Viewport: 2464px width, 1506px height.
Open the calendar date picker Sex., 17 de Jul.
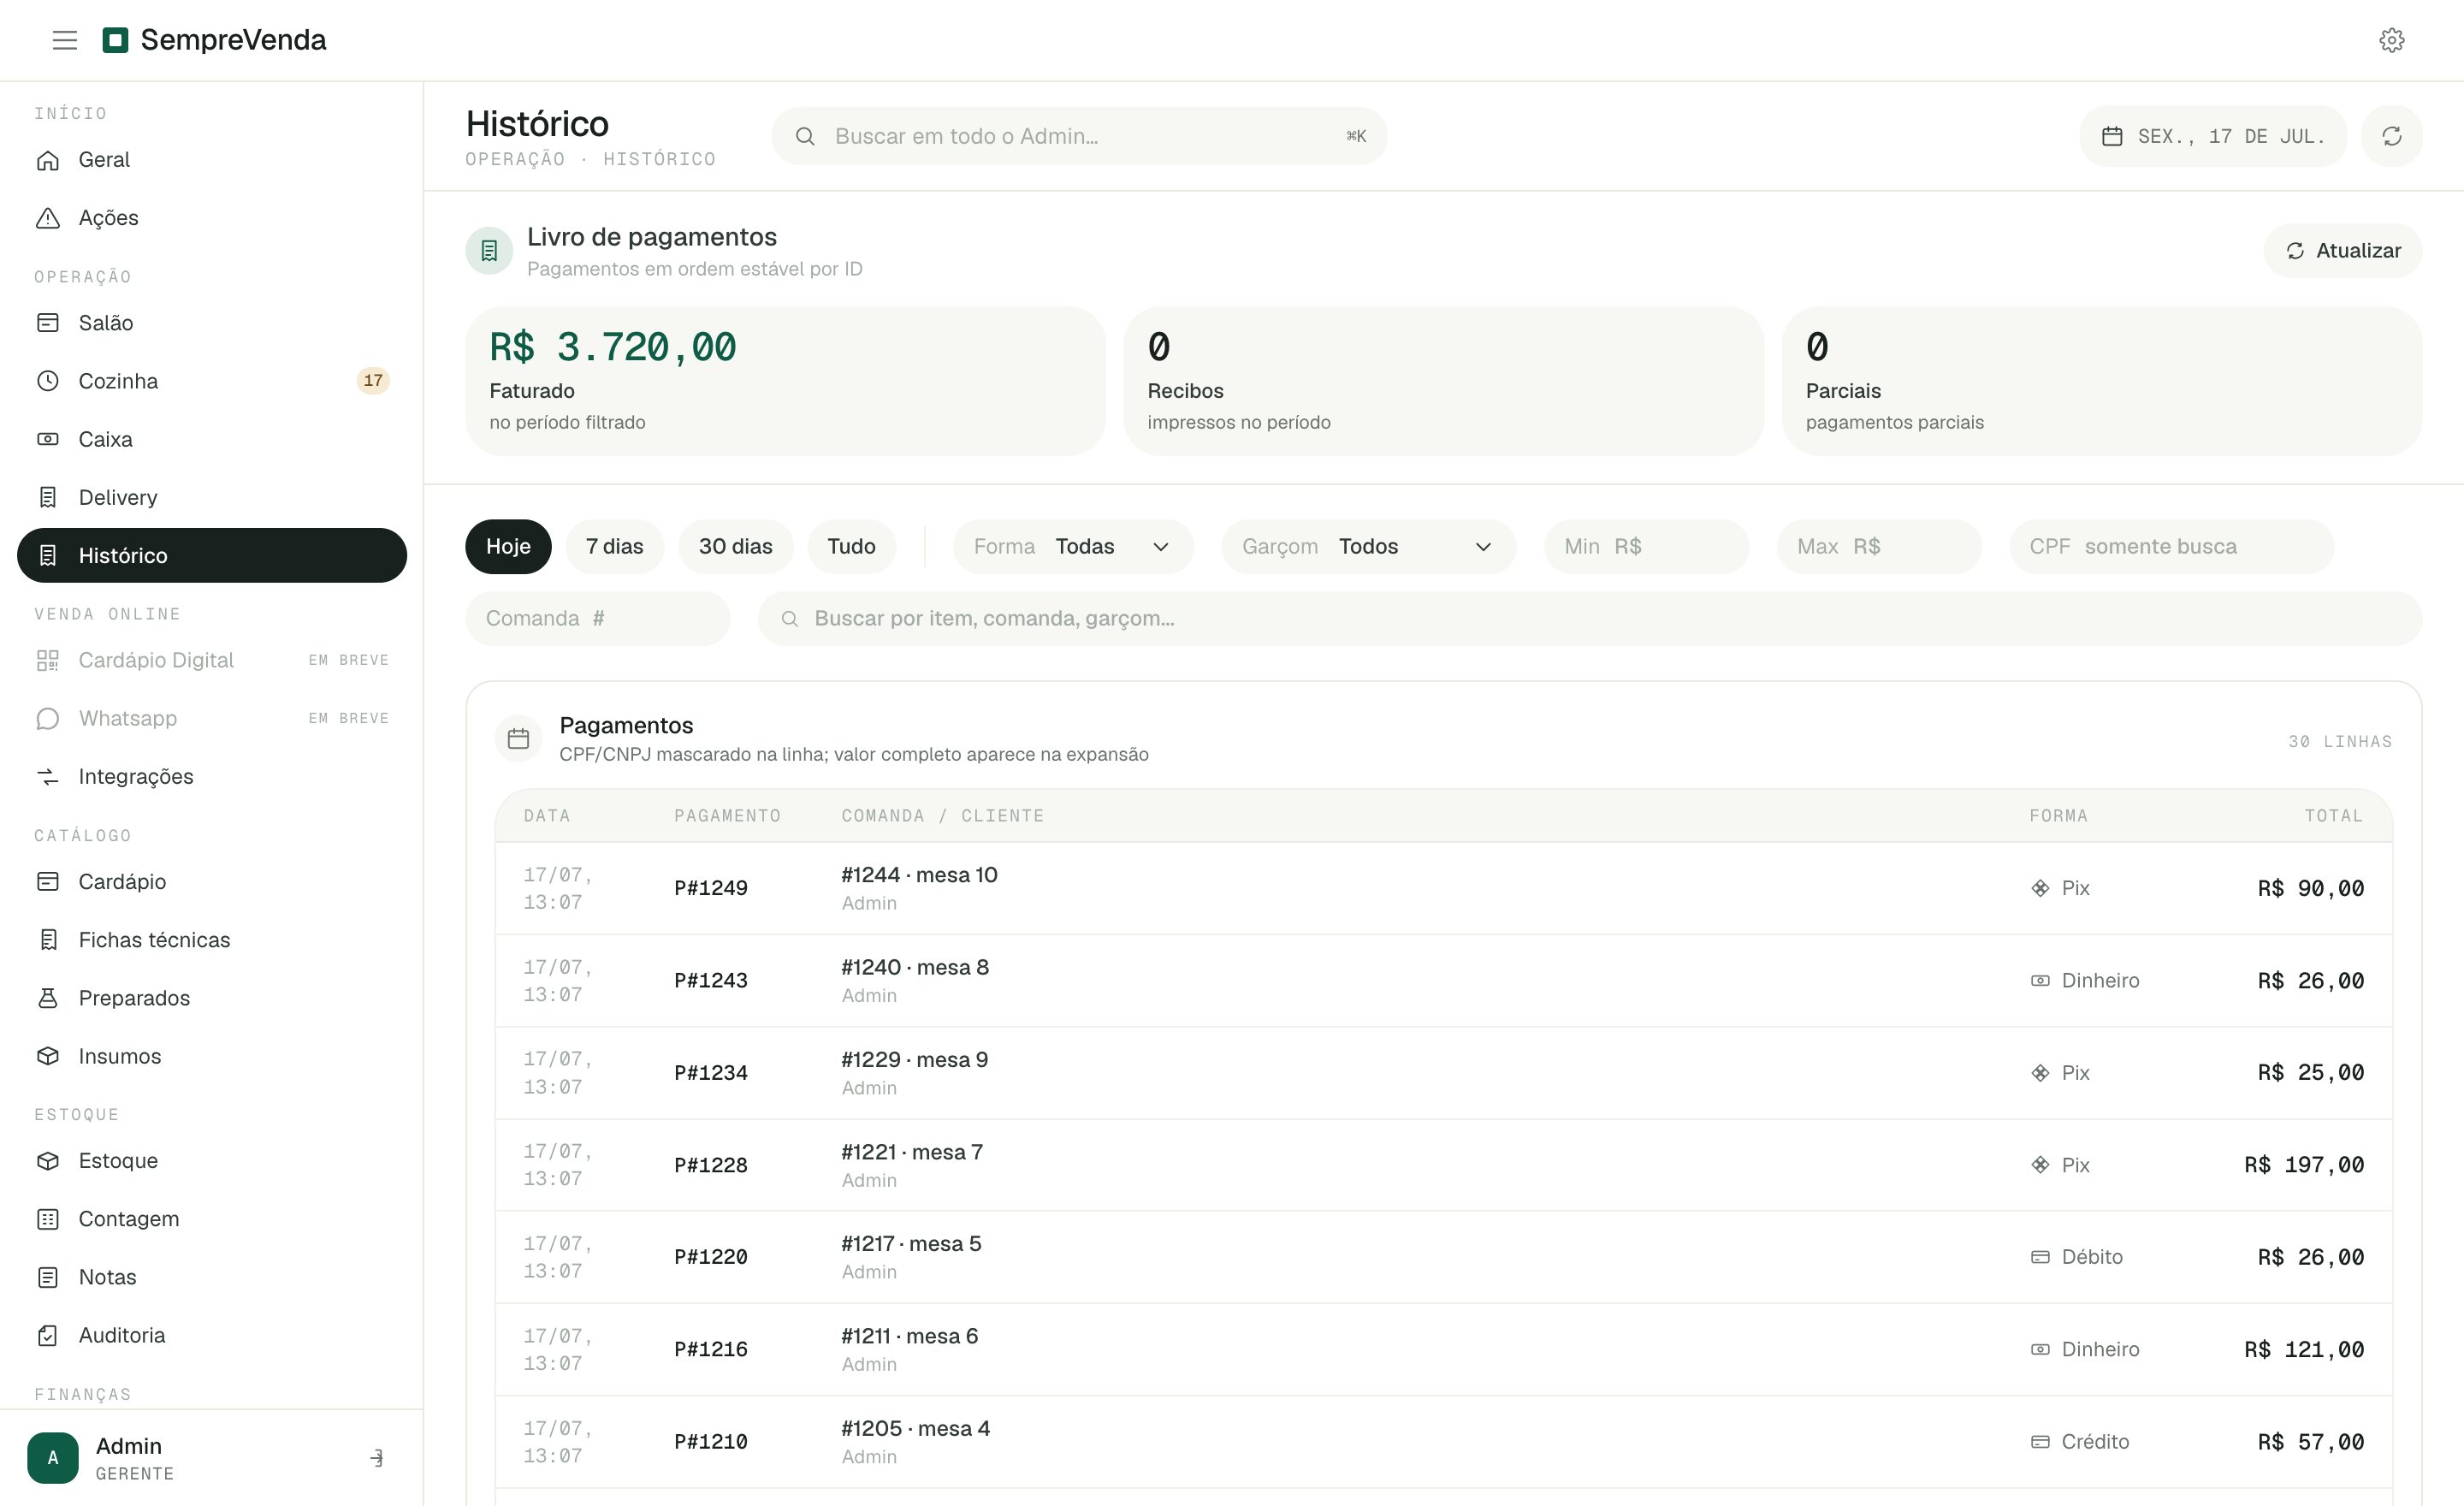(x=2213, y=136)
